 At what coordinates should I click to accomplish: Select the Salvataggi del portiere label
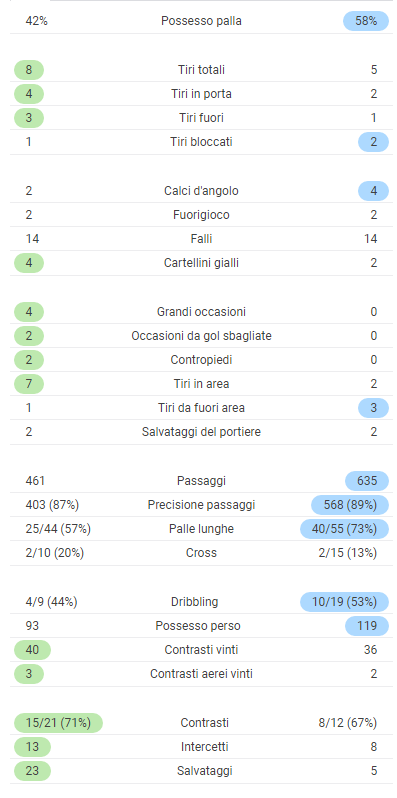click(x=201, y=432)
